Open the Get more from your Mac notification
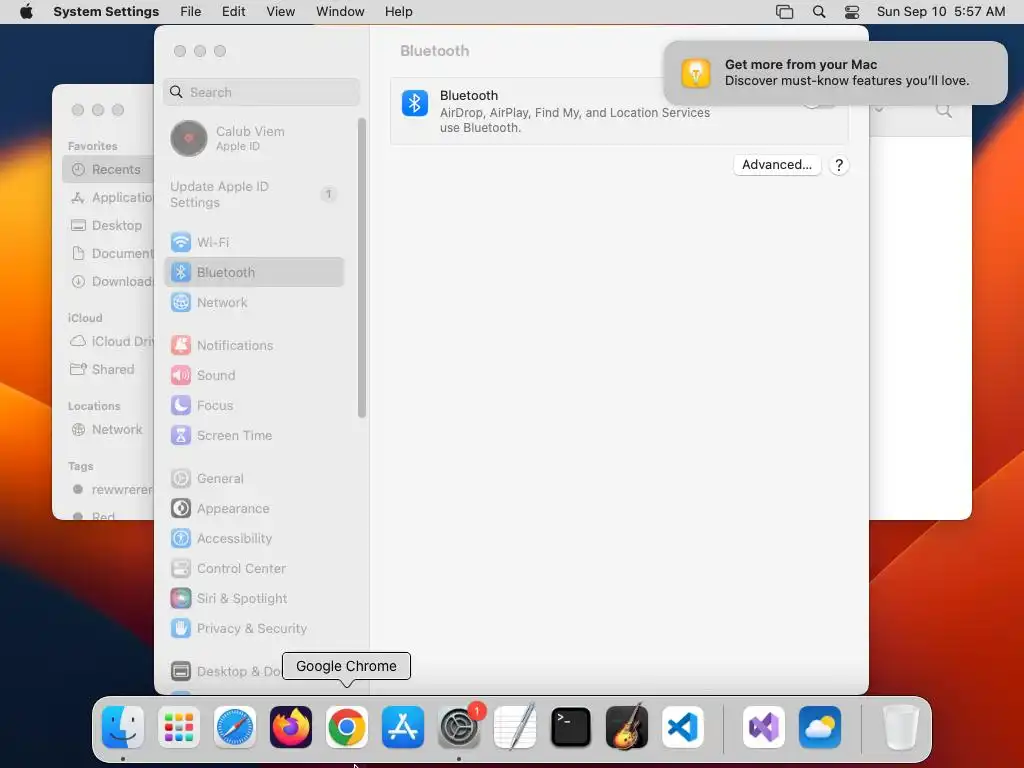Viewport: 1024px width, 768px height. click(835, 73)
